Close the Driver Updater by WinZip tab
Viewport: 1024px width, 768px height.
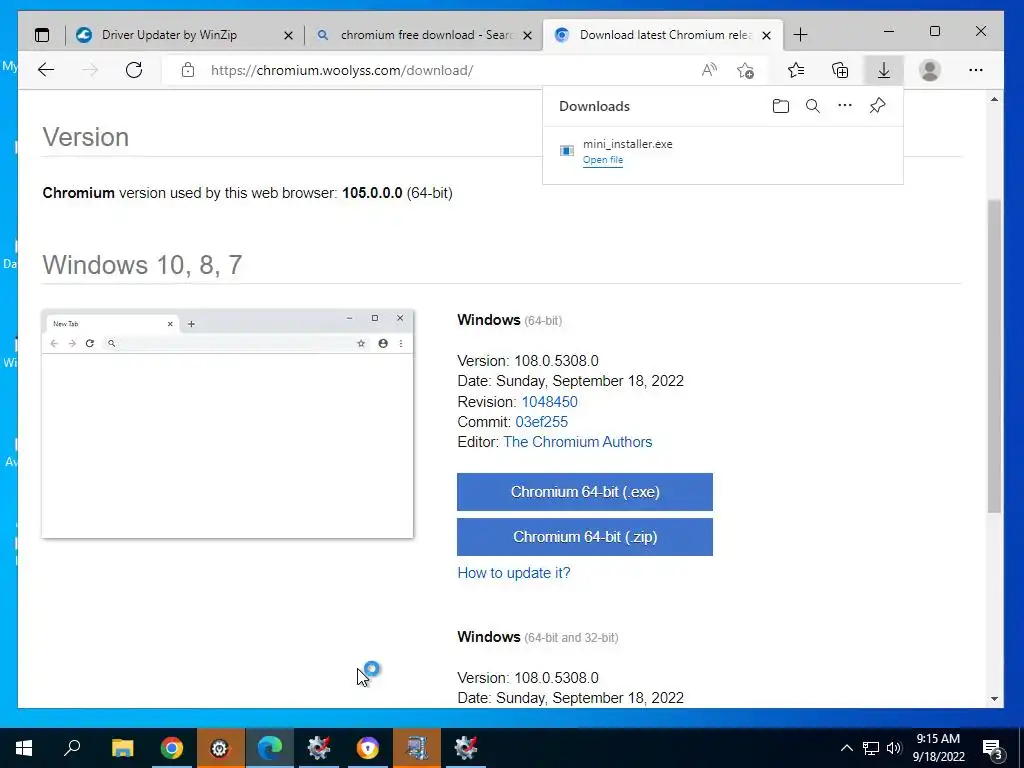click(288, 35)
